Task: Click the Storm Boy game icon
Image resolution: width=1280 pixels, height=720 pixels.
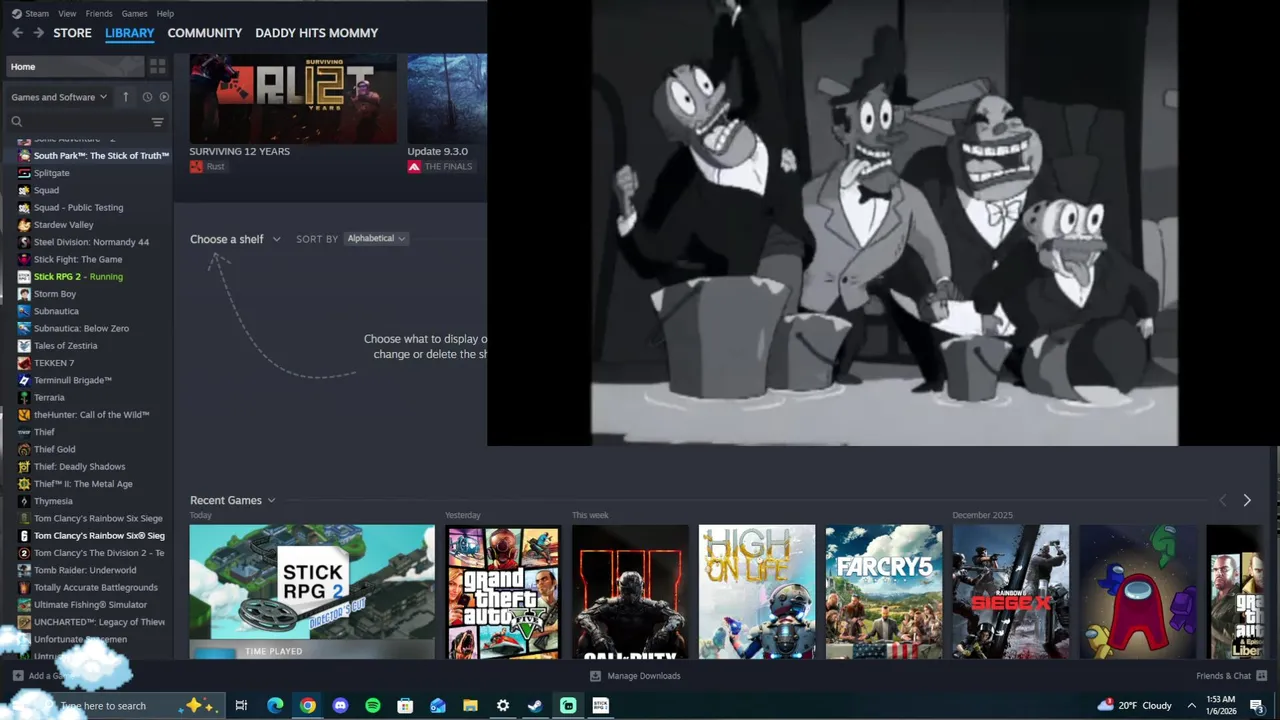Action: pyautogui.click(x=24, y=294)
